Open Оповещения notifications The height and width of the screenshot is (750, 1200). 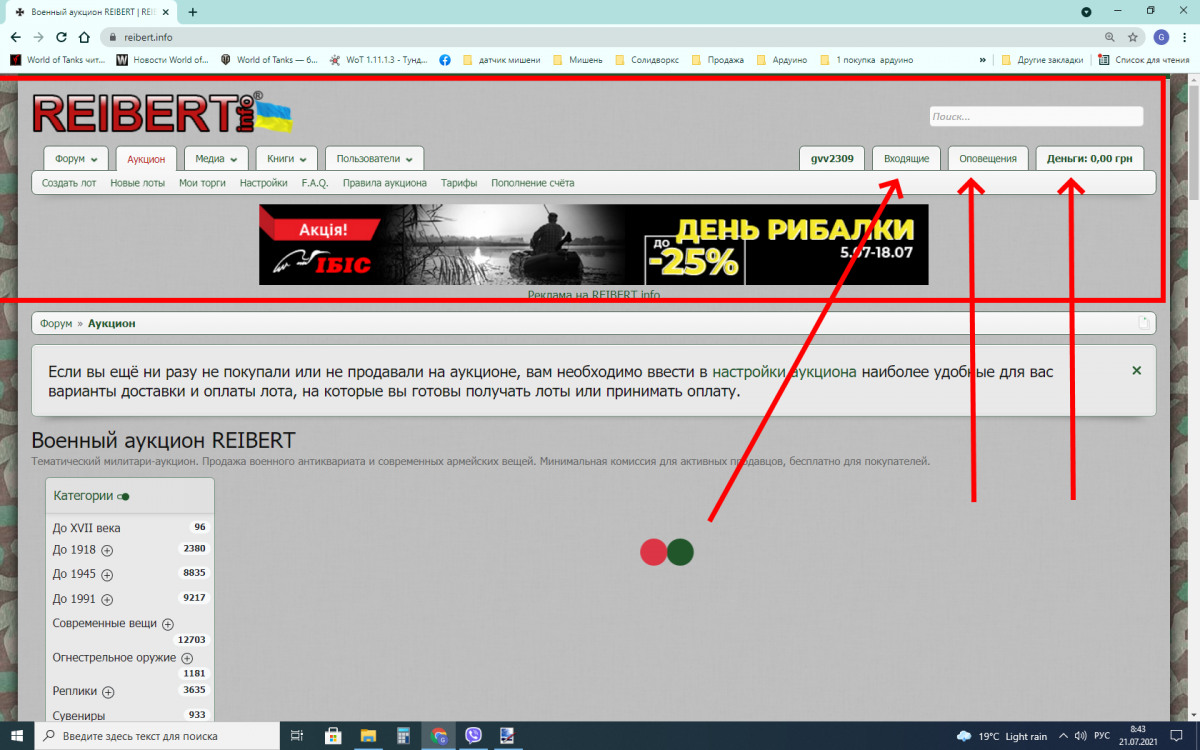[x=988, y=159]
